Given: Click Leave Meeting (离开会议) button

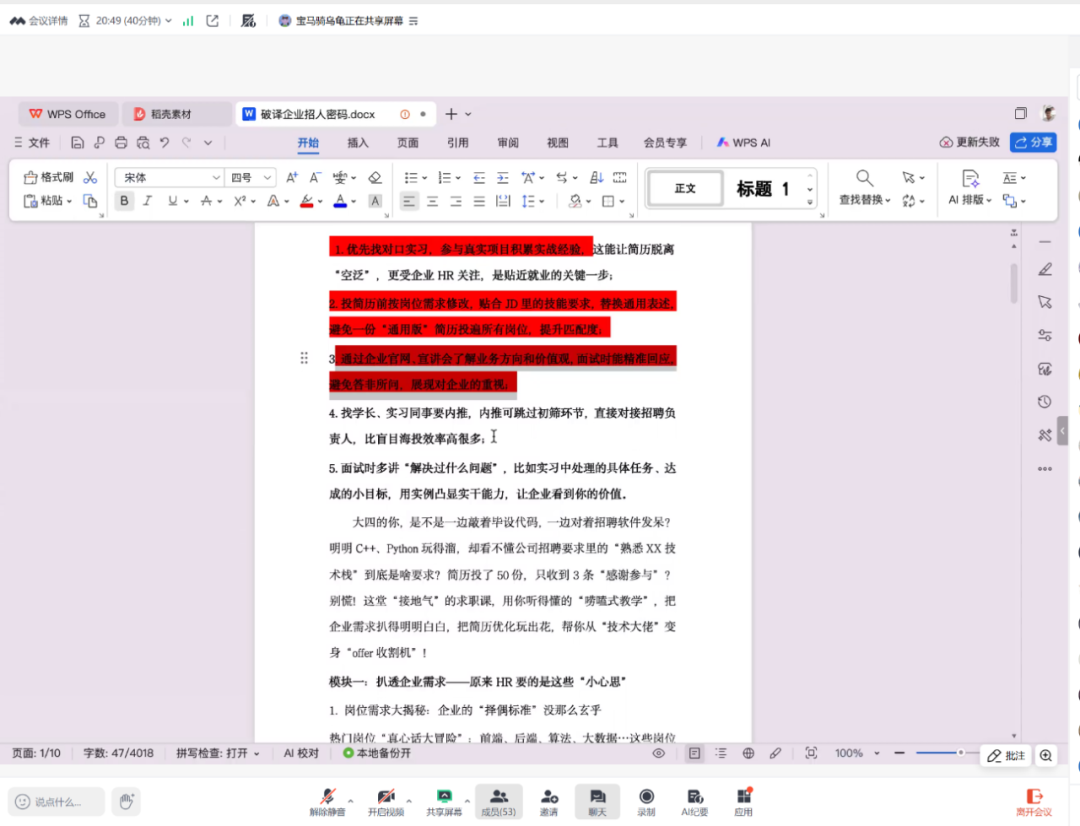Looking at the screenshot, I should 1034,801.
